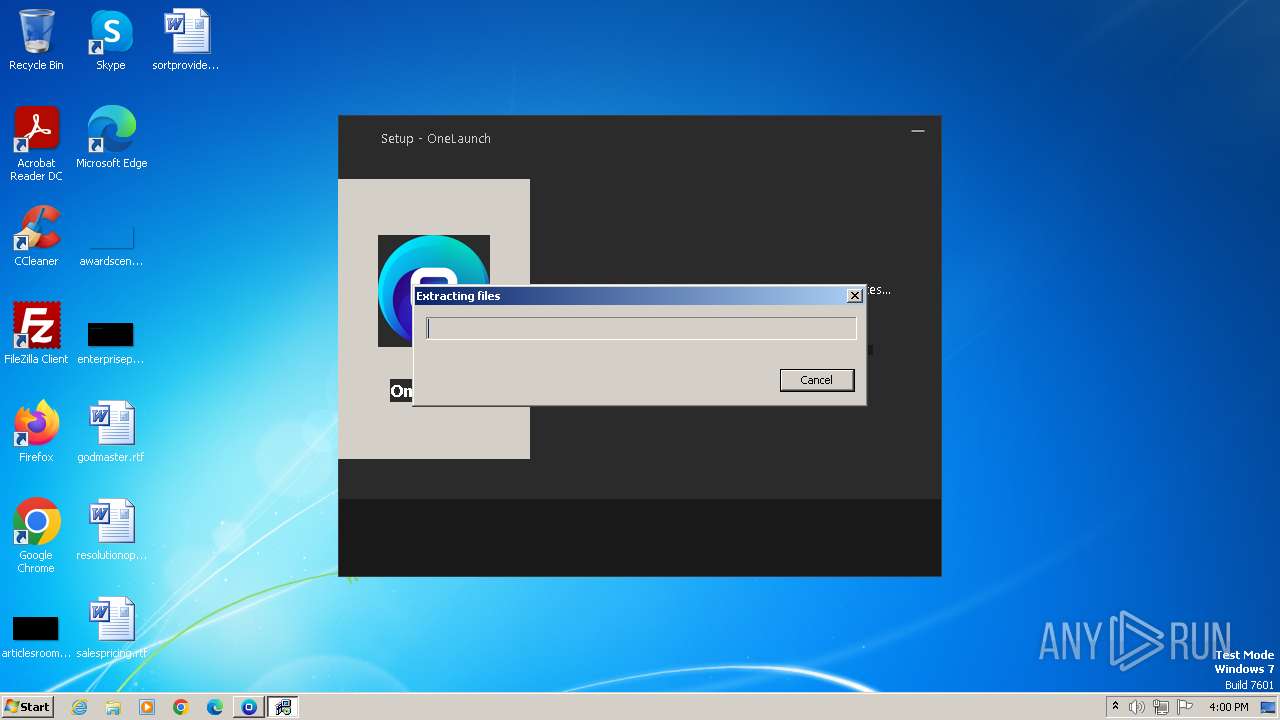This screenshot has height=720, width=1280.
Task: Select the Microsoft Edge desktop shortcut
Action: click(x=111, y=138)
